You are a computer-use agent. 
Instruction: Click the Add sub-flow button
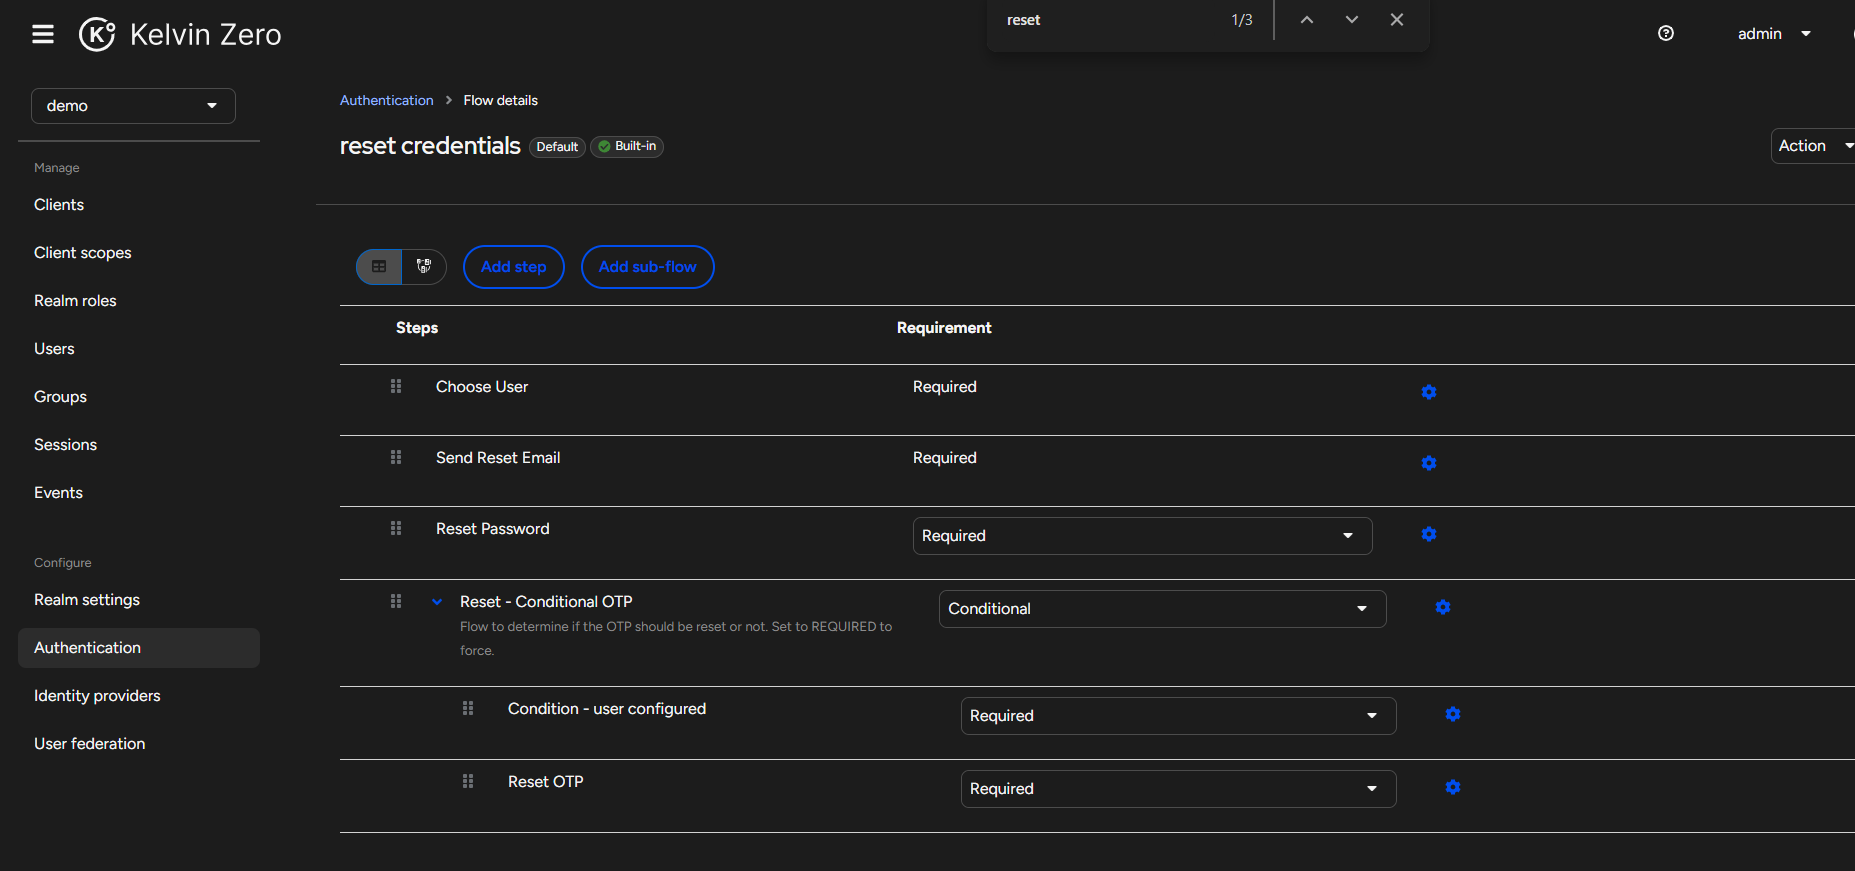[648, 267]
